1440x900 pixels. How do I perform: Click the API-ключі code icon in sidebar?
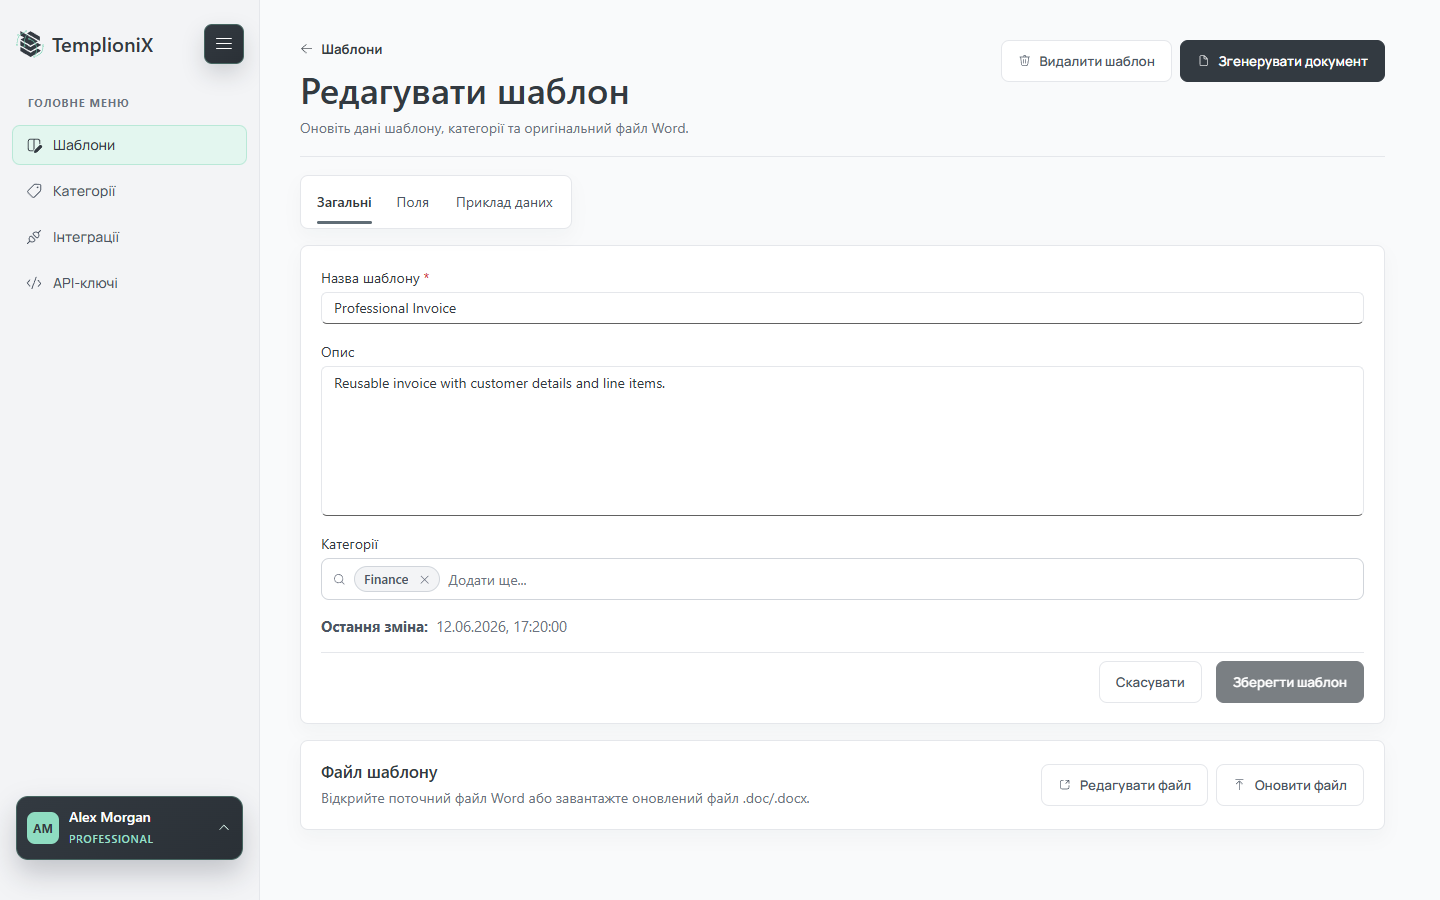pyautogui.click(x=34, y=283)
